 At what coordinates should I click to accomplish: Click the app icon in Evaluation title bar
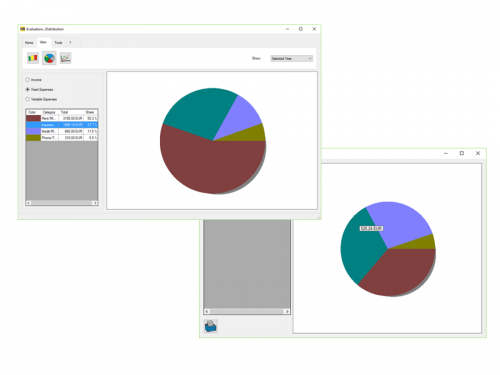coord(23,29)
